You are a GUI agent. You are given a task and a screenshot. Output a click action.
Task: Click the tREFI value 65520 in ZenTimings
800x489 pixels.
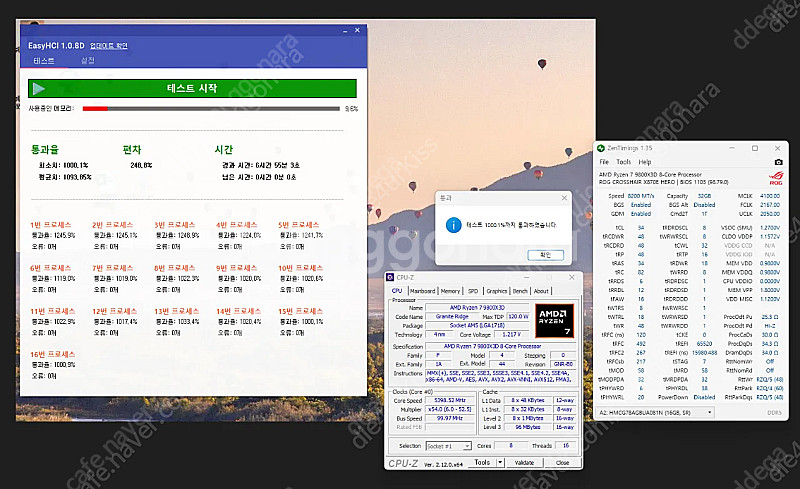click(x=704, y=344)
